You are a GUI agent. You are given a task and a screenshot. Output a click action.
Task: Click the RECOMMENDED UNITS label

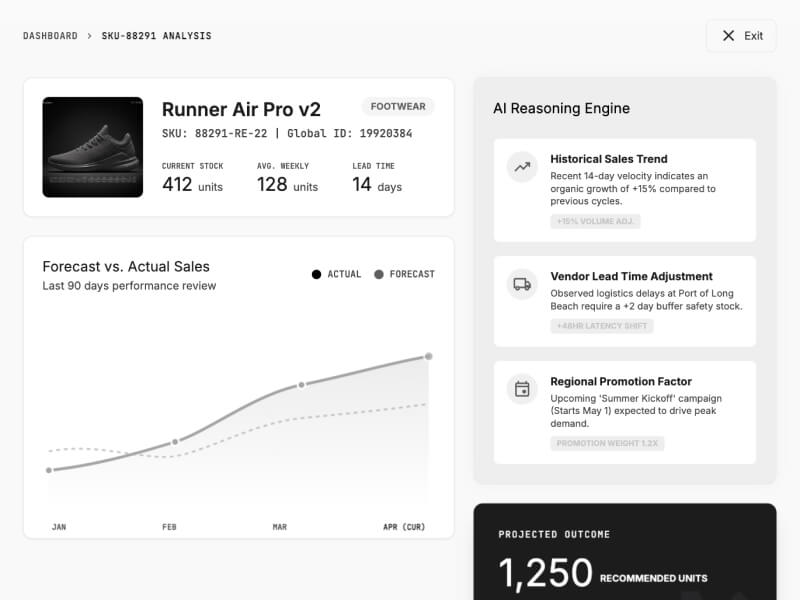click(654, 578)
